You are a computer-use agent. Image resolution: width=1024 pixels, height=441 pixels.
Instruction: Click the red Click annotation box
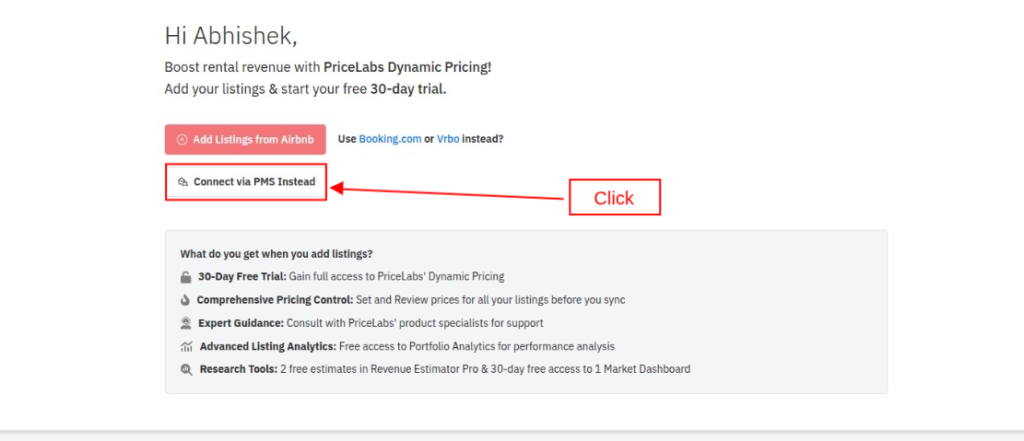pyautogui.click(x=614, y=198)
